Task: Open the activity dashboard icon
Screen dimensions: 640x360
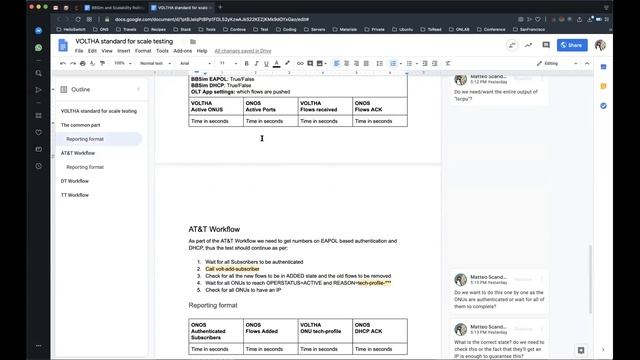Action: (528, 45)
